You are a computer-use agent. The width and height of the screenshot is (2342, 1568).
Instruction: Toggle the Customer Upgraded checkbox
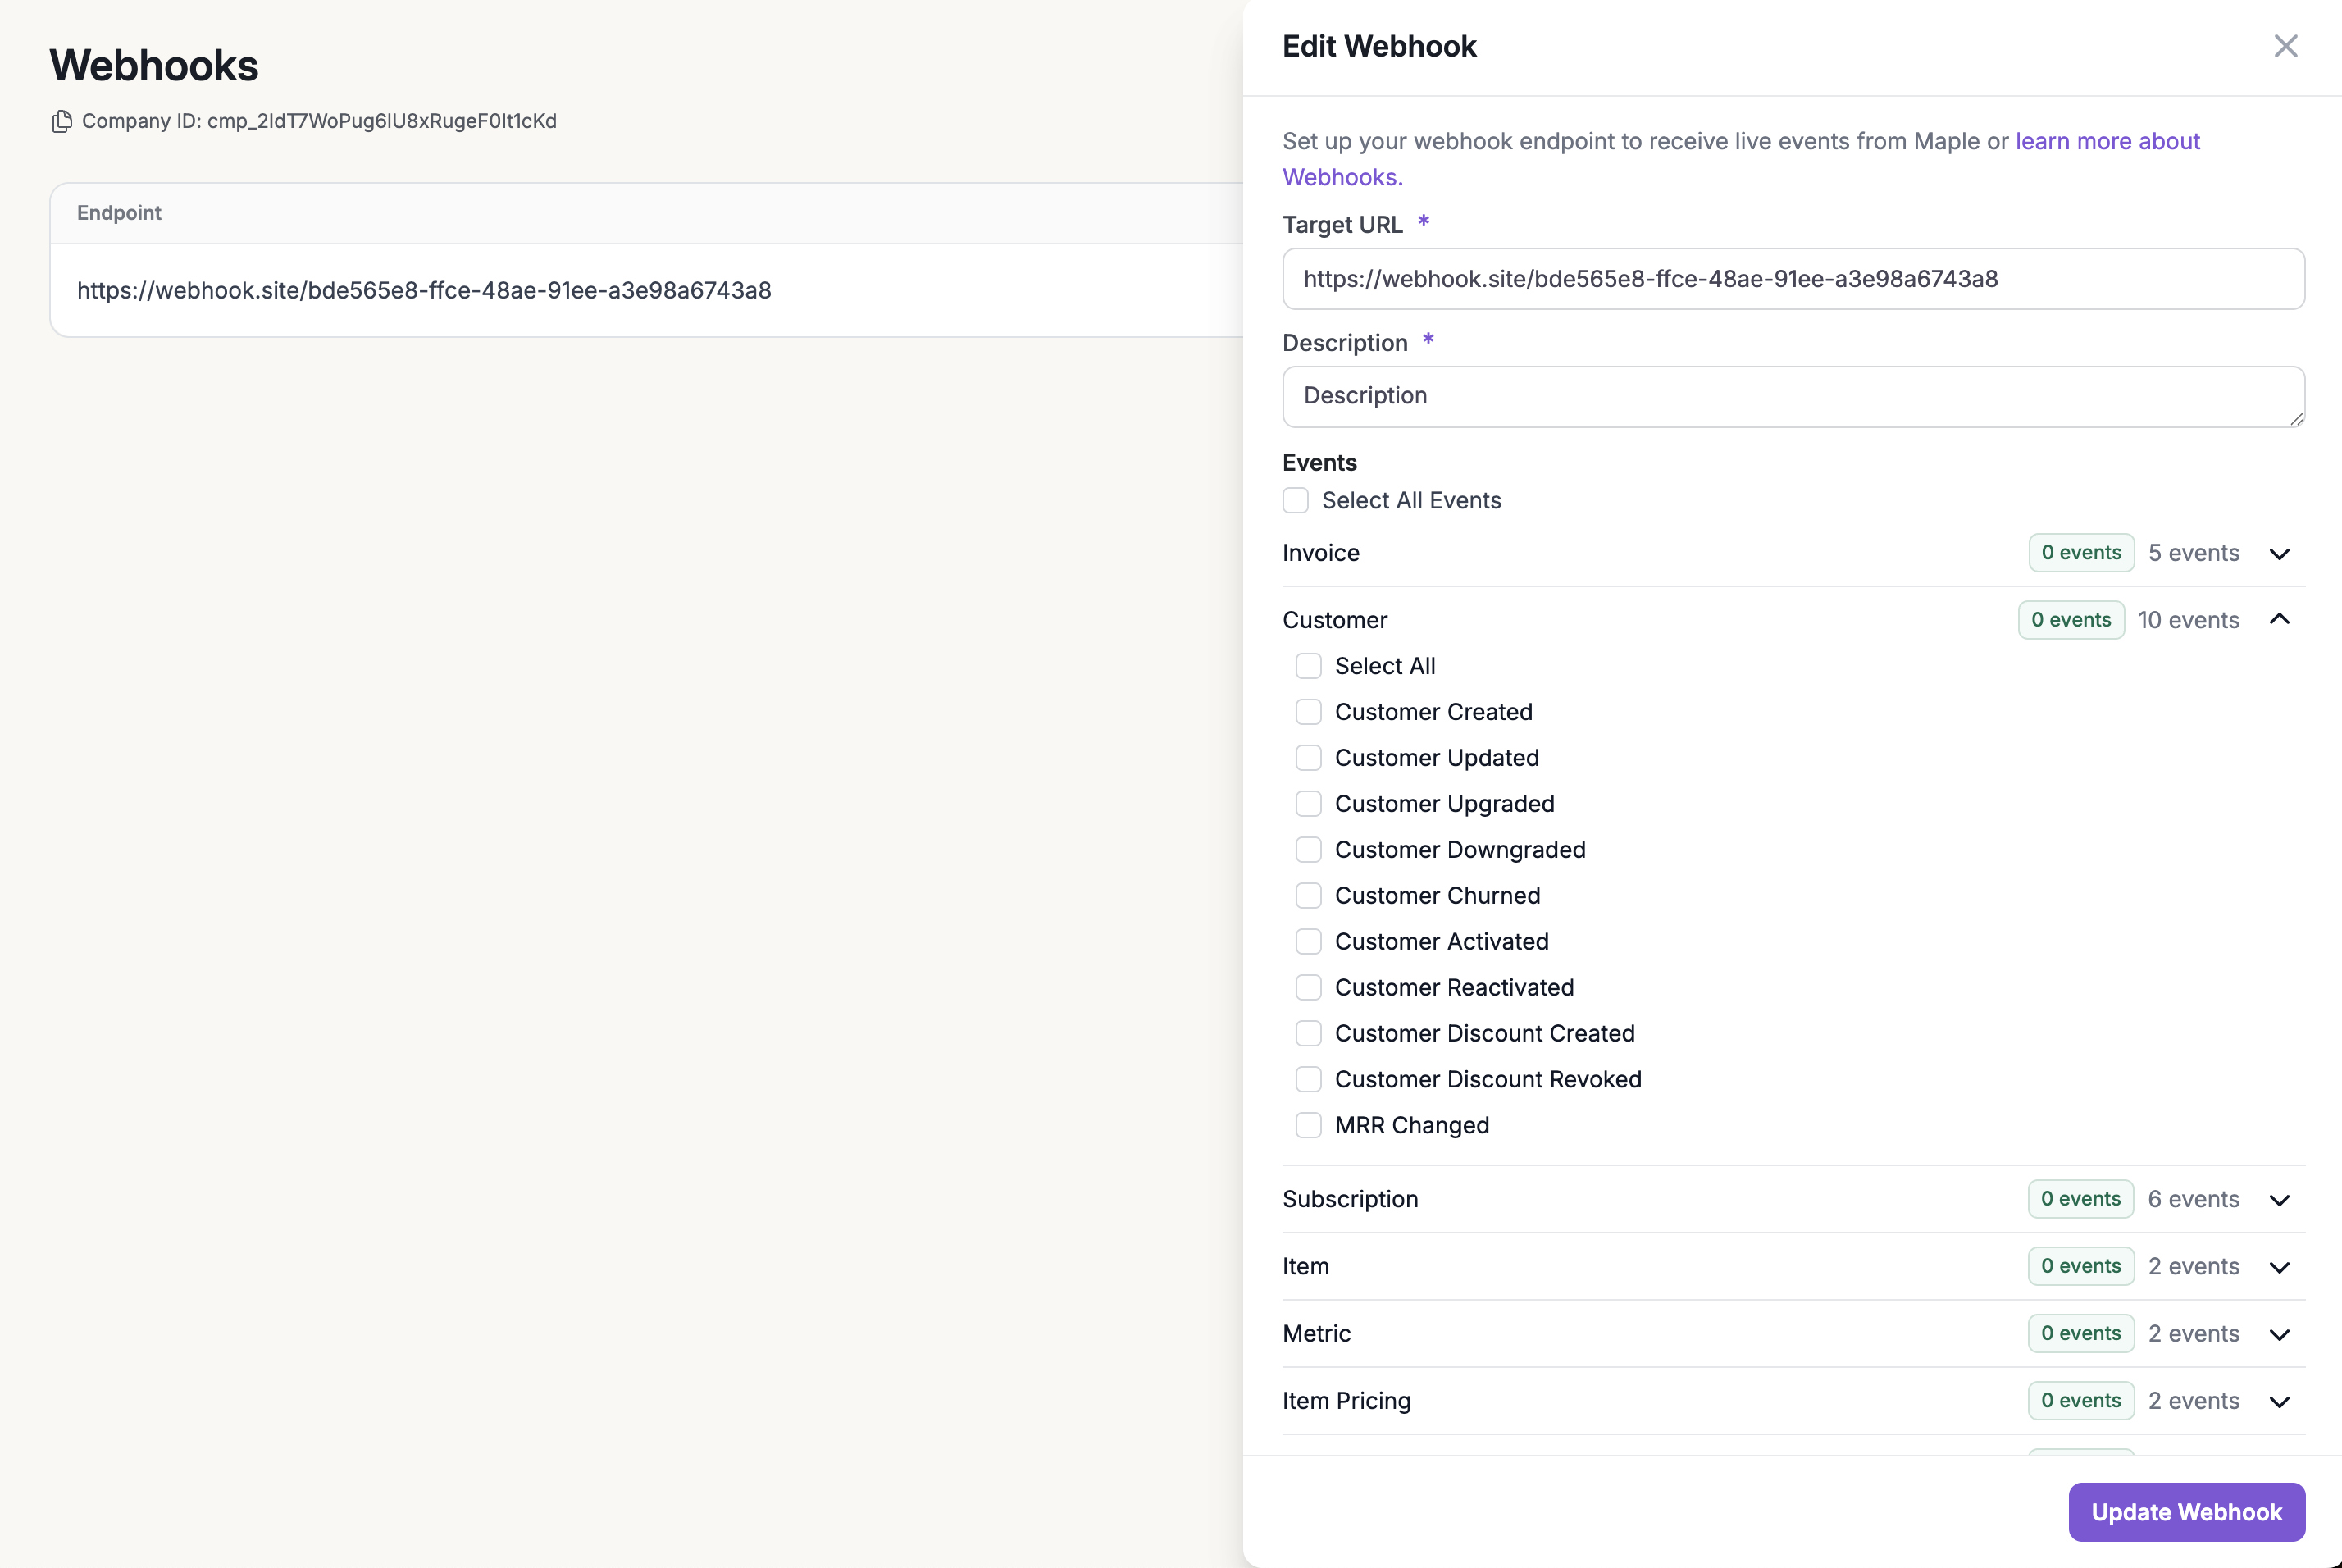[1308, 804]
